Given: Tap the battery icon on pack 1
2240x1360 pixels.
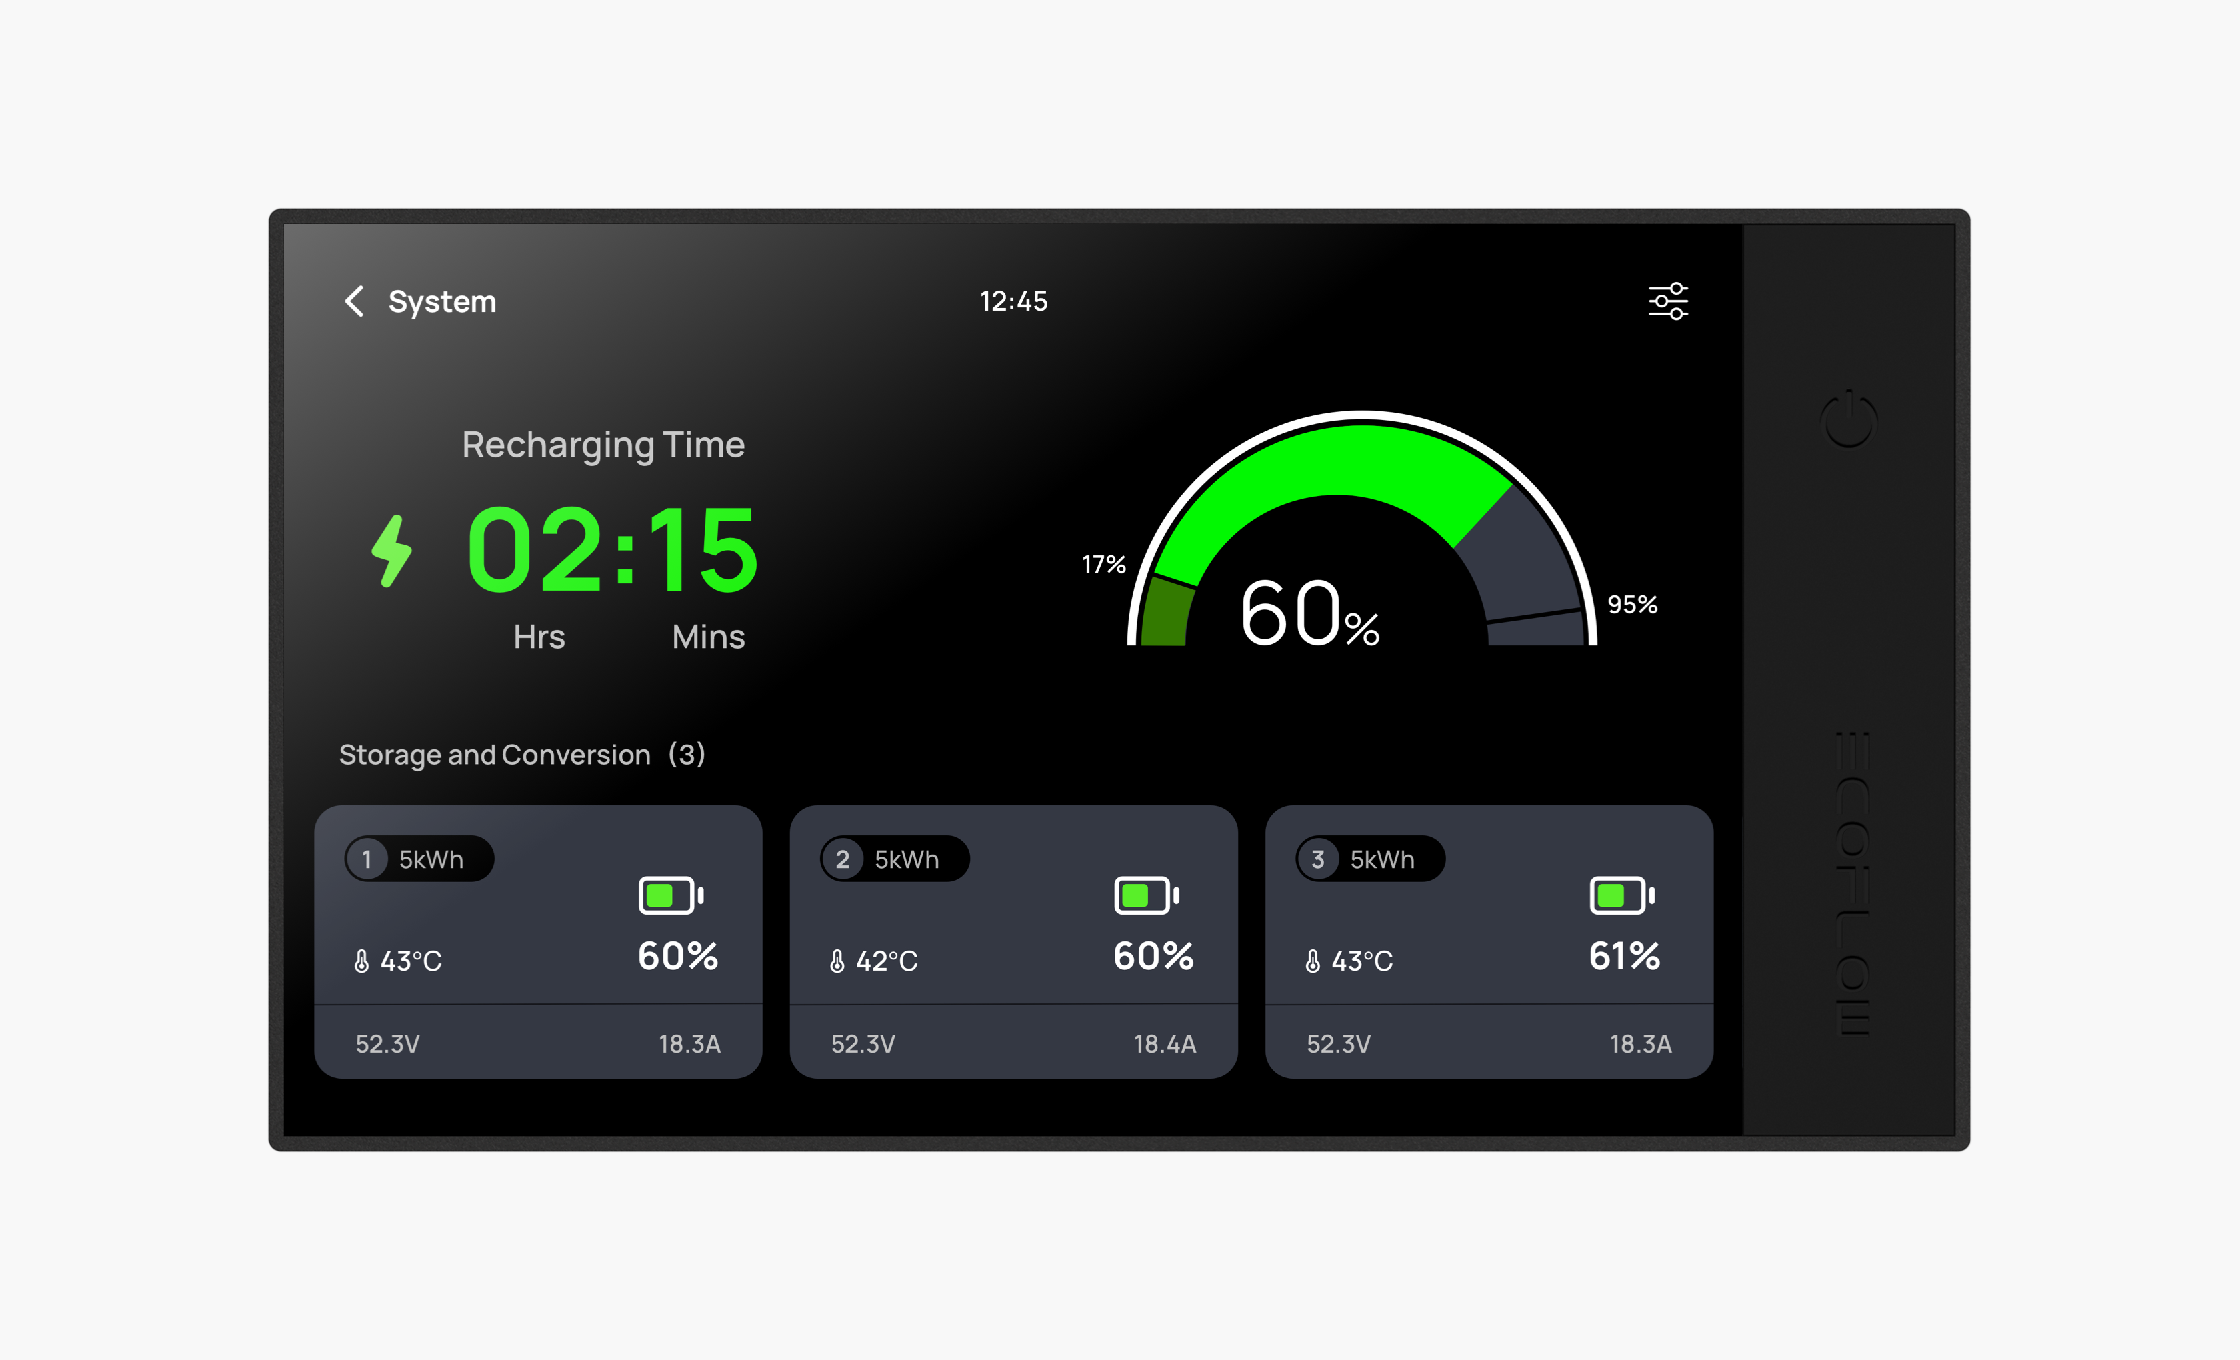Looking at the screenshot, I should pyautogui.click(x=672, y=895).
